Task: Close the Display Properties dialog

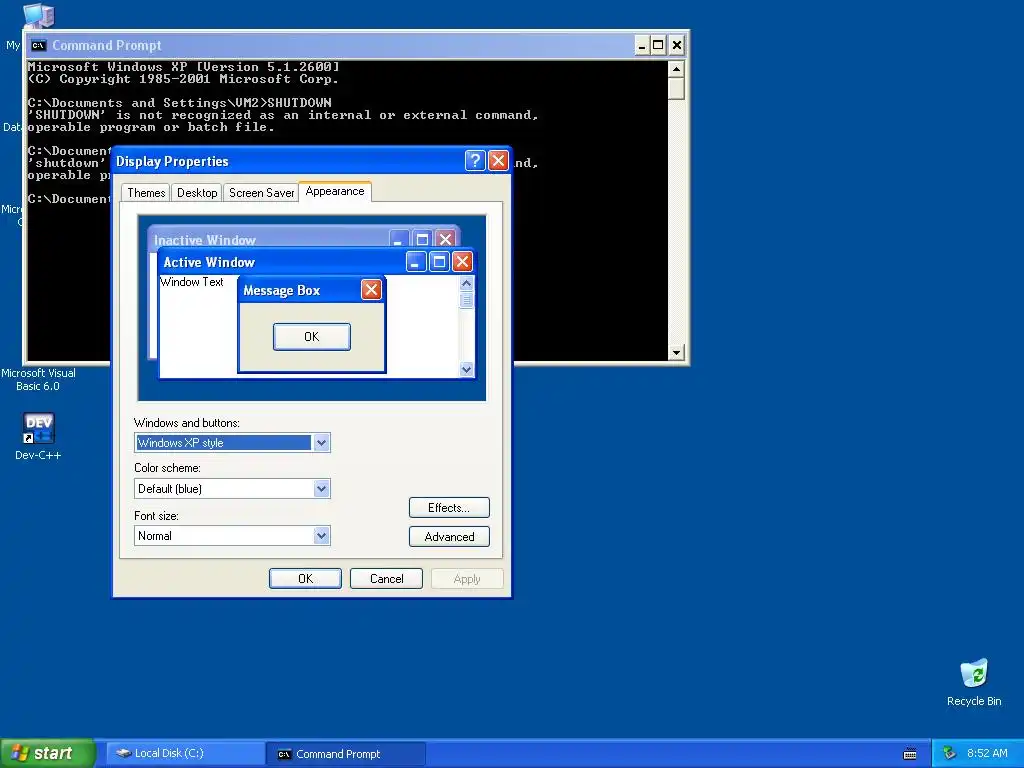Action: tap(498, 161)
